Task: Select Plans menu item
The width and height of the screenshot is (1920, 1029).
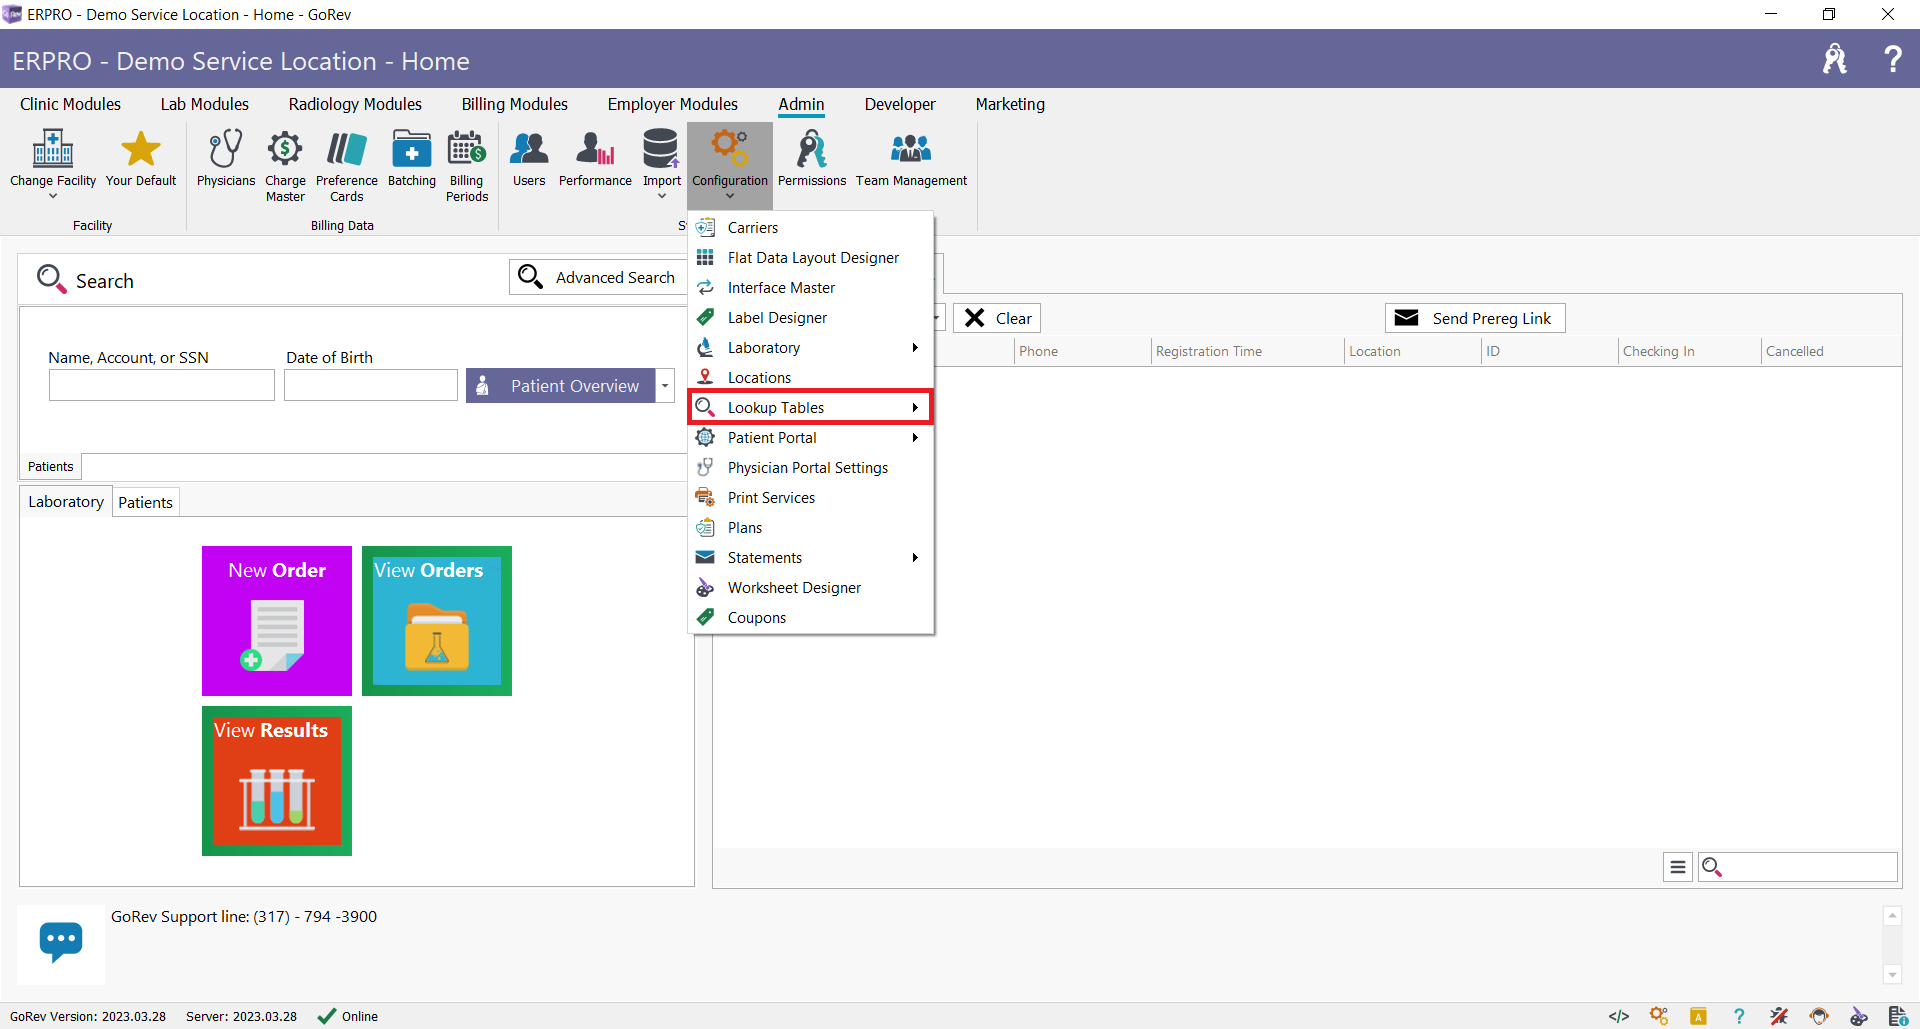Action: click(x=811, y=527)
